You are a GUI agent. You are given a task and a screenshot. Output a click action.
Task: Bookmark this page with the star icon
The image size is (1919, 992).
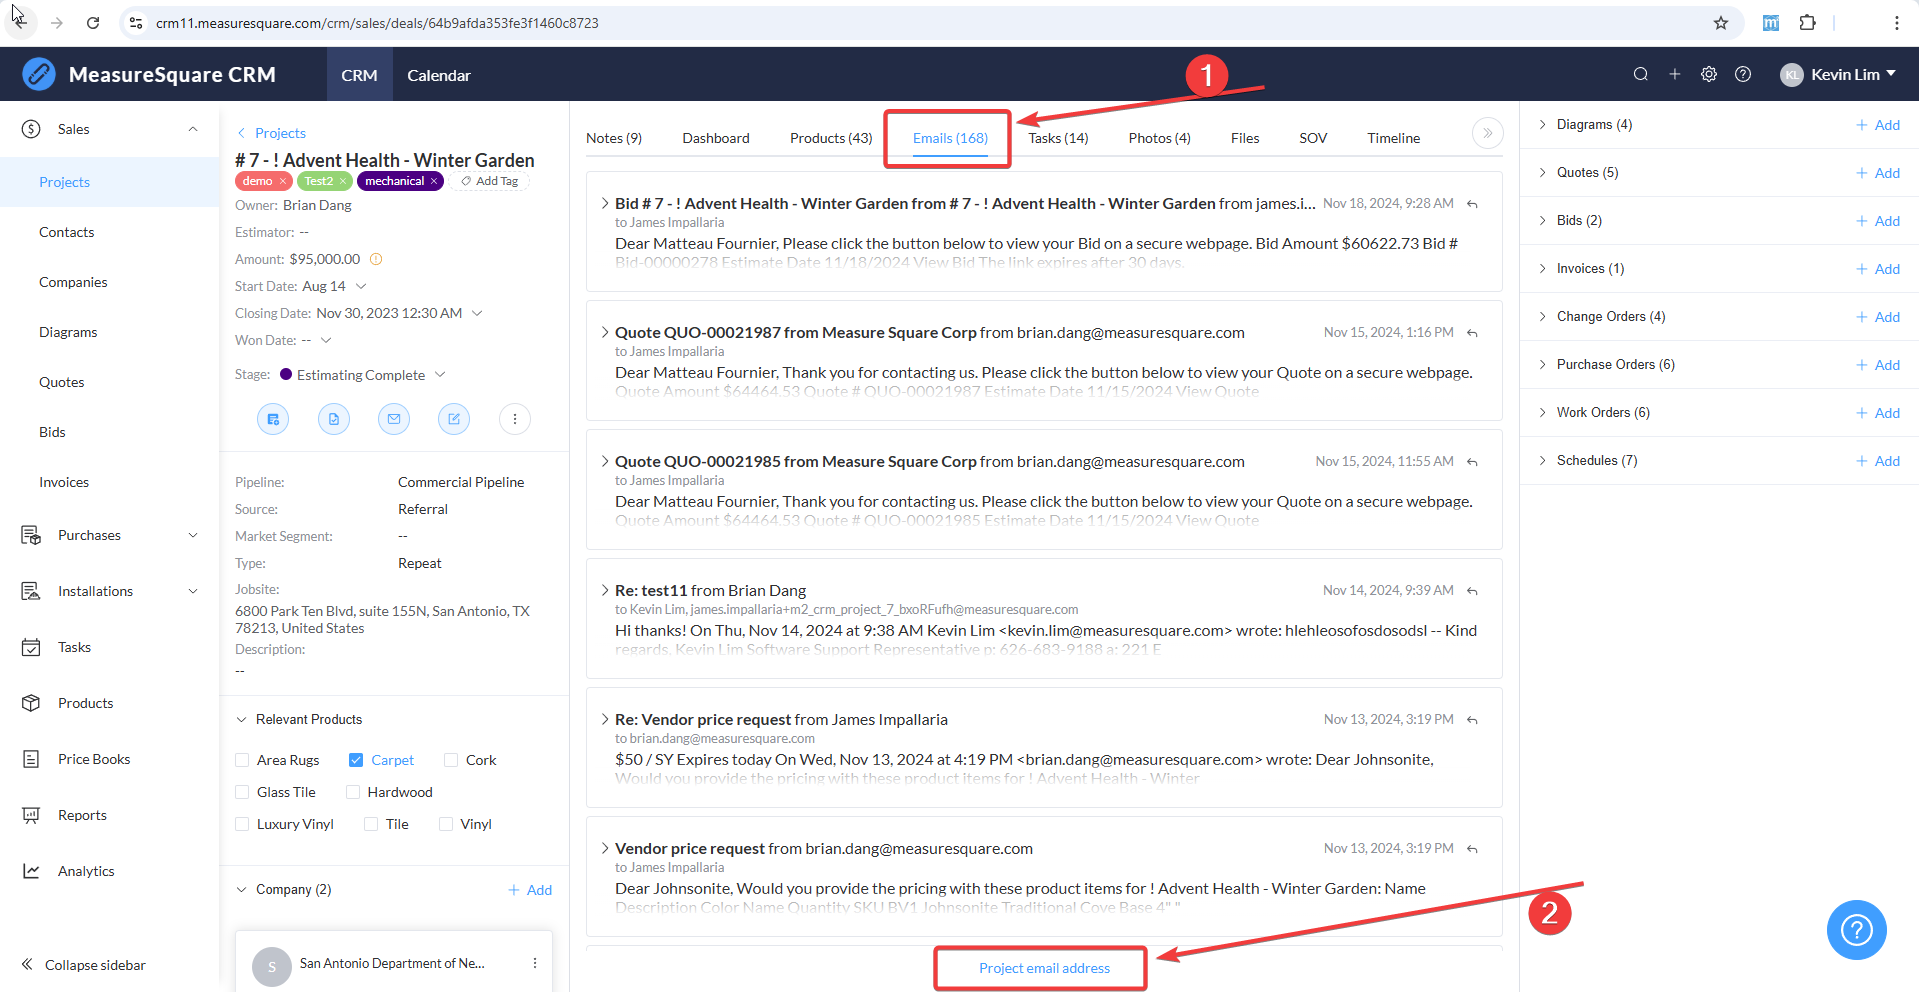click(1721, 23)
